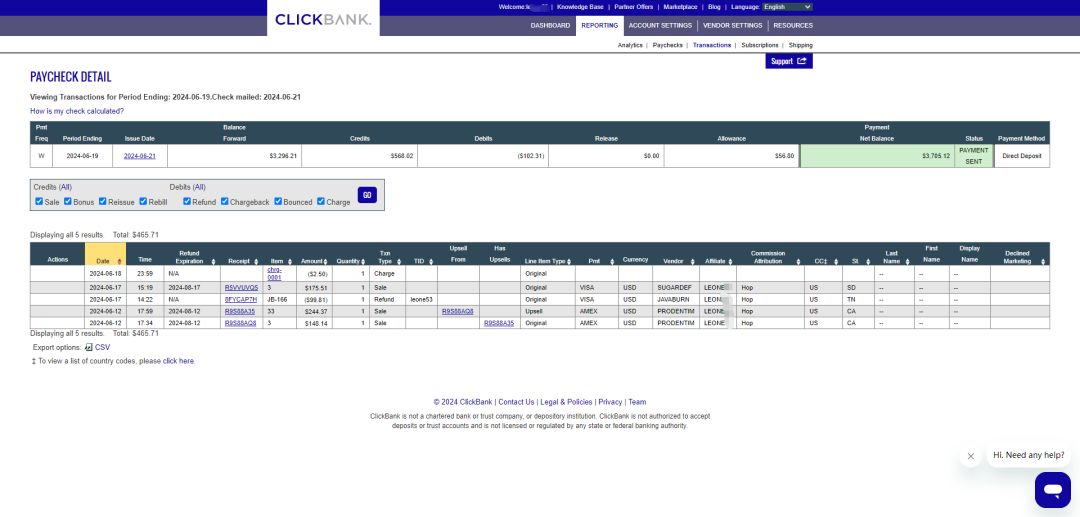1080x517 pixels.
Task: Sort by Pmt column arrow
Action: click(612, 262)
